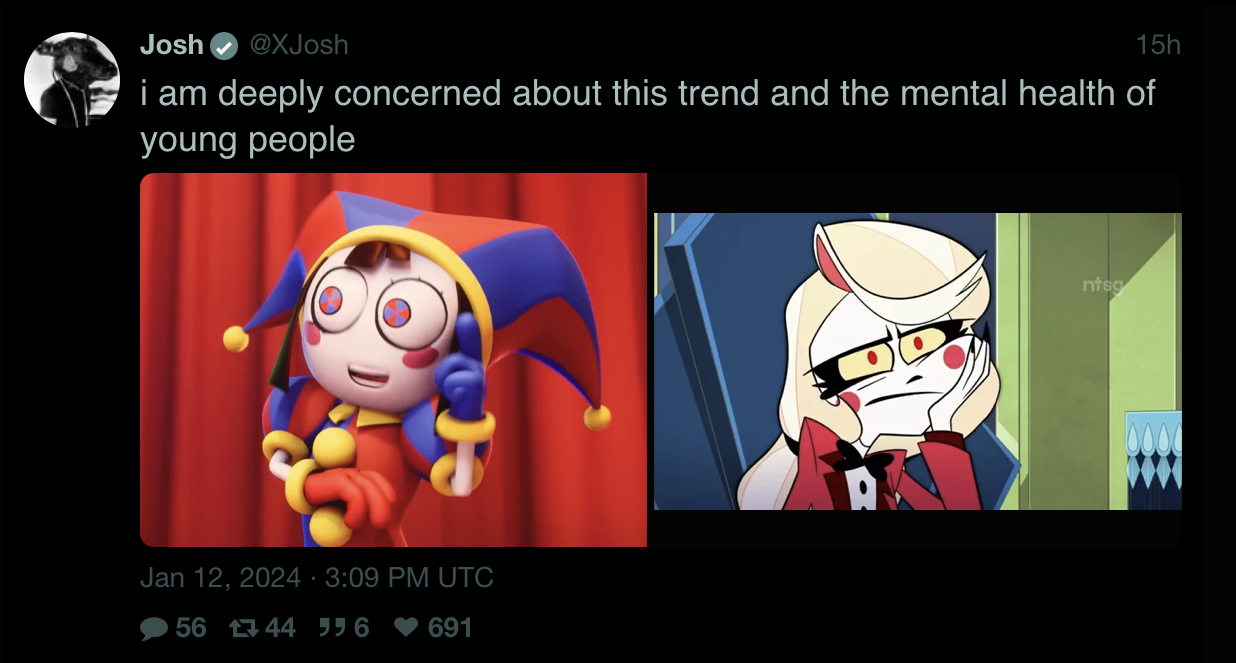View the 56 replies count
1236x663 pixels.
pyautogui.click(x=191, y=628)
